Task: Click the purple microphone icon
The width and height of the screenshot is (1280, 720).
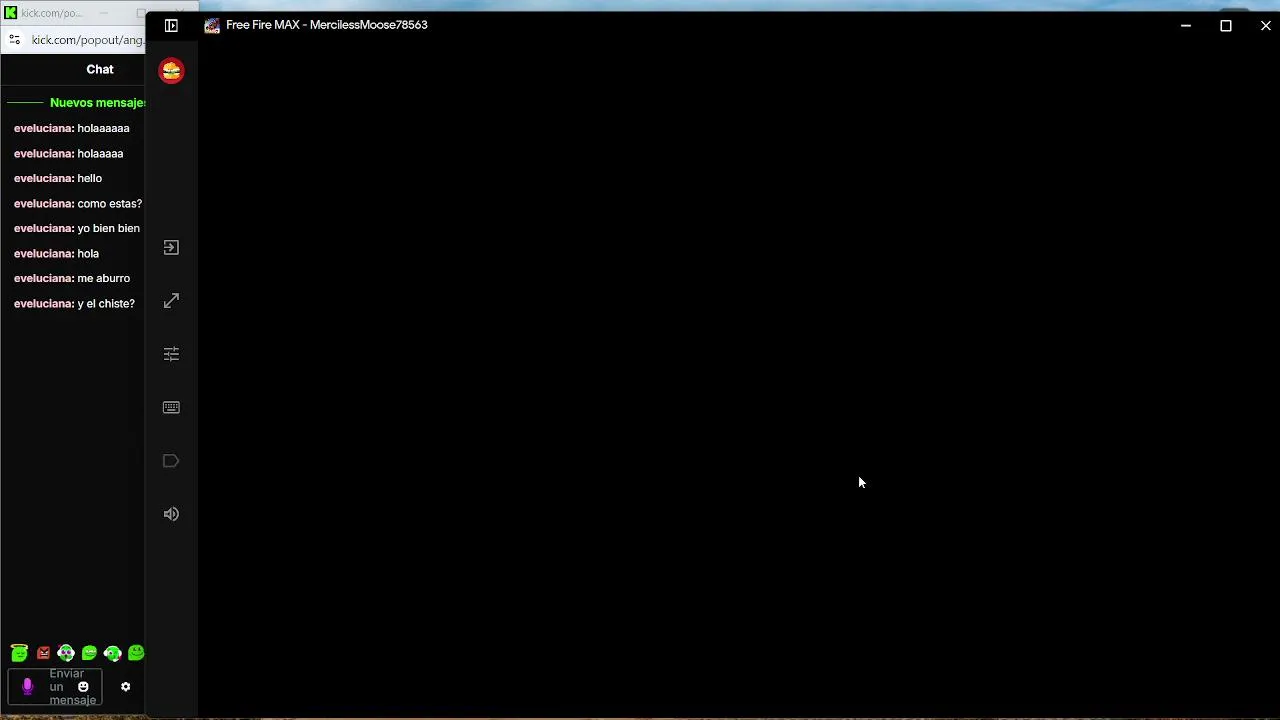Action: click(x=27, y=686)
